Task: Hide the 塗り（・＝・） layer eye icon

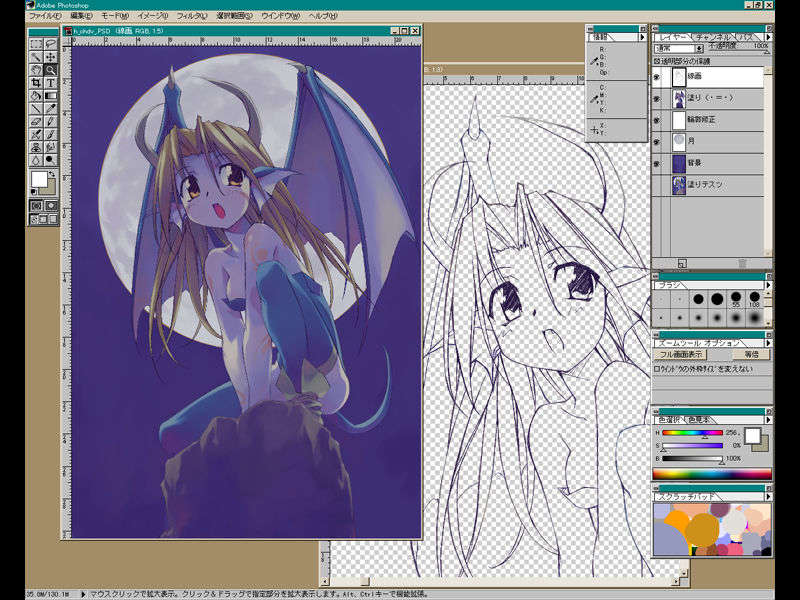Action: (657, 98)
